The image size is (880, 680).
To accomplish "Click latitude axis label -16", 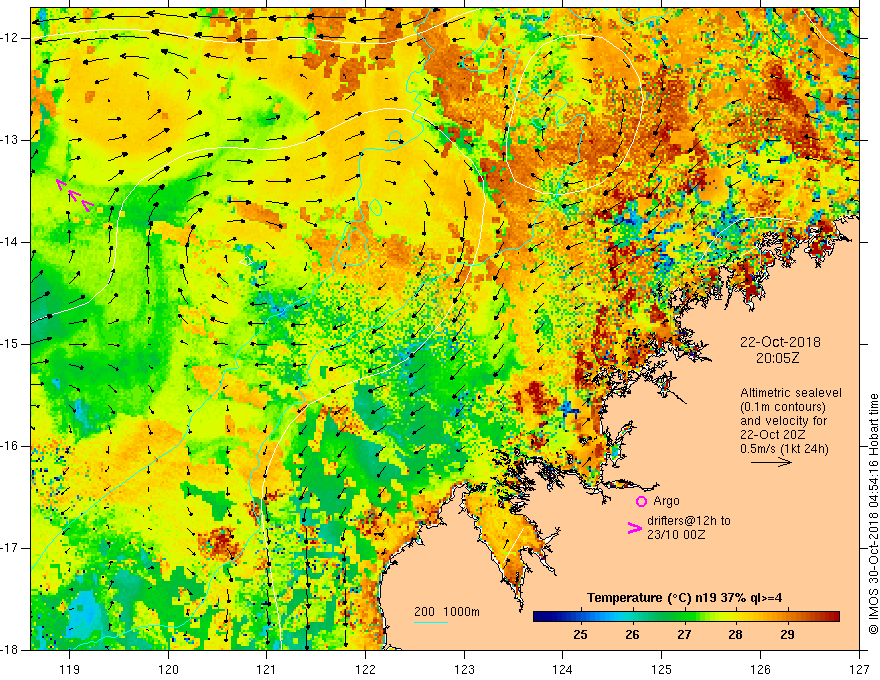I will [x=11, y=446].
